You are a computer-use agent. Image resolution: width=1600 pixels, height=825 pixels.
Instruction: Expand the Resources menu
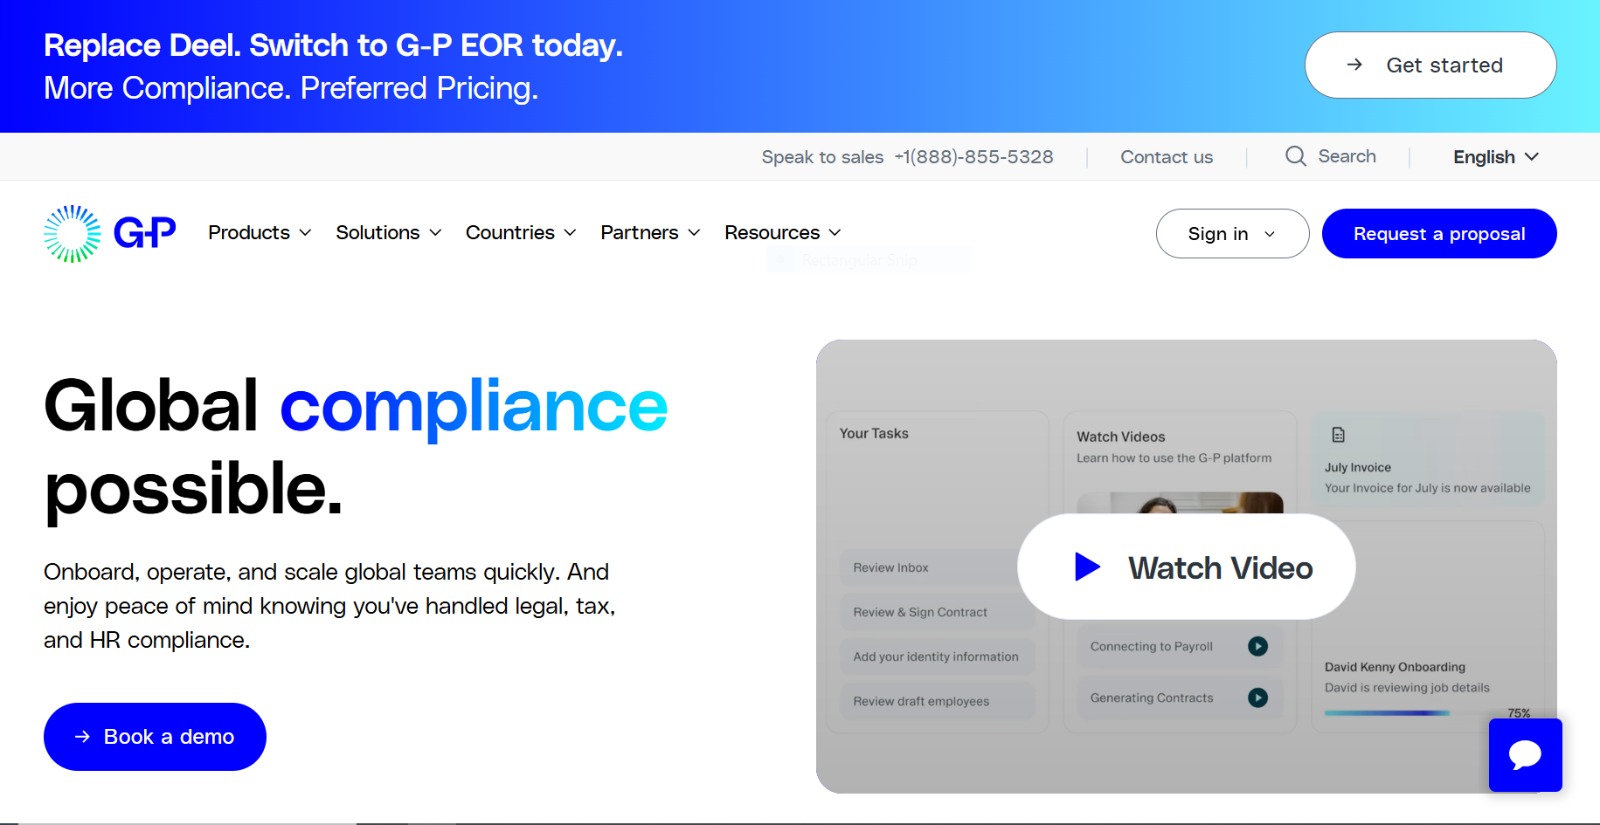point(783,233)
